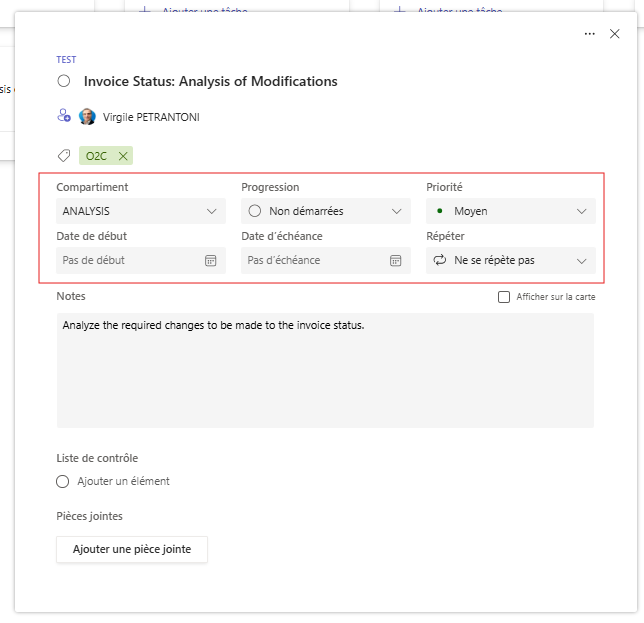Open the start date calendar icon
This screenshot has height=623, width=644.
(211, 260)
